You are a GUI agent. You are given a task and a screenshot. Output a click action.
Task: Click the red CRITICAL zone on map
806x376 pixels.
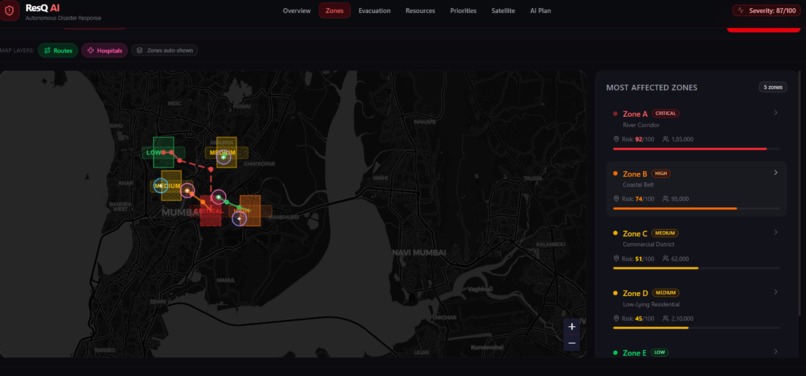point(210,210)
